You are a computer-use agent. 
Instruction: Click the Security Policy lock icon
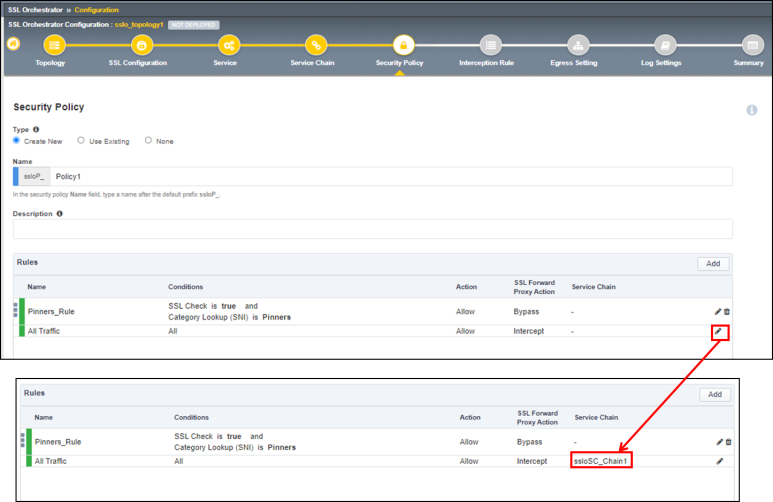[403, 45]
